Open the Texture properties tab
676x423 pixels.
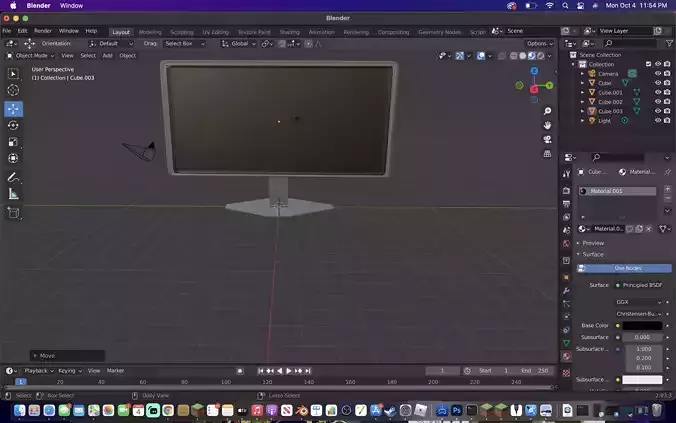566,373
